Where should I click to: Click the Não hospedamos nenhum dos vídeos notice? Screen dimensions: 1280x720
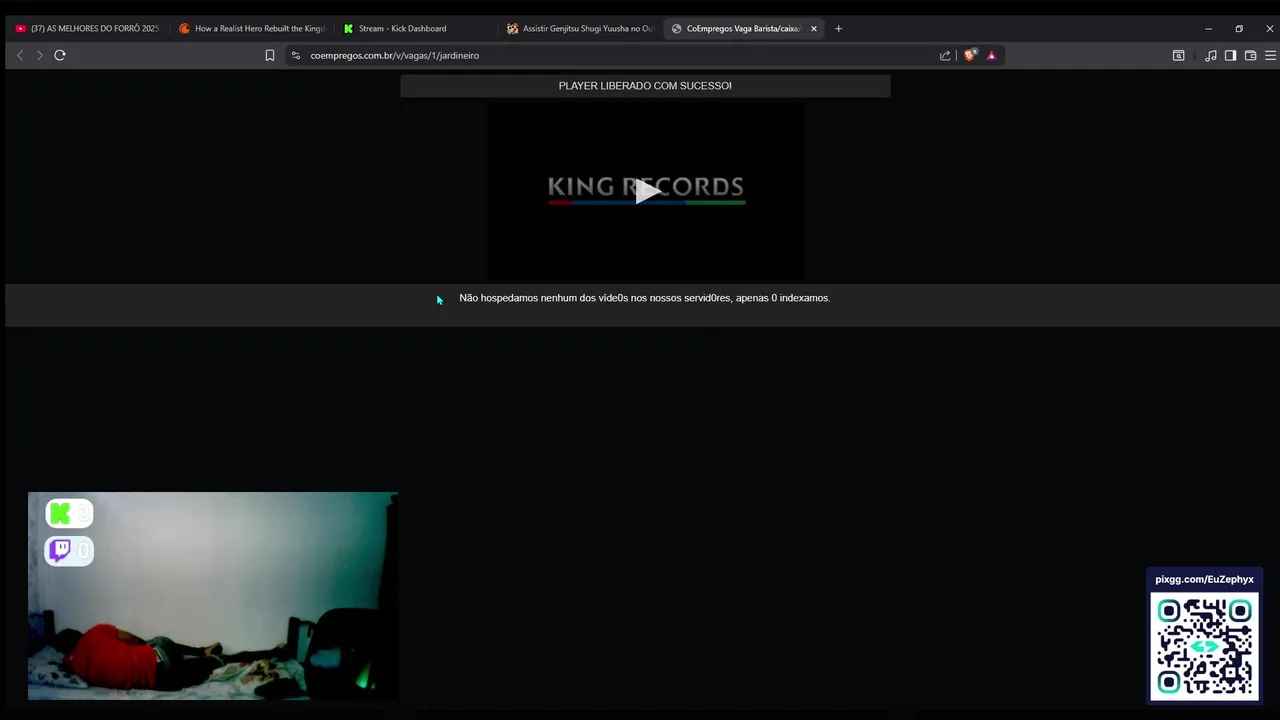click(644, 298)
